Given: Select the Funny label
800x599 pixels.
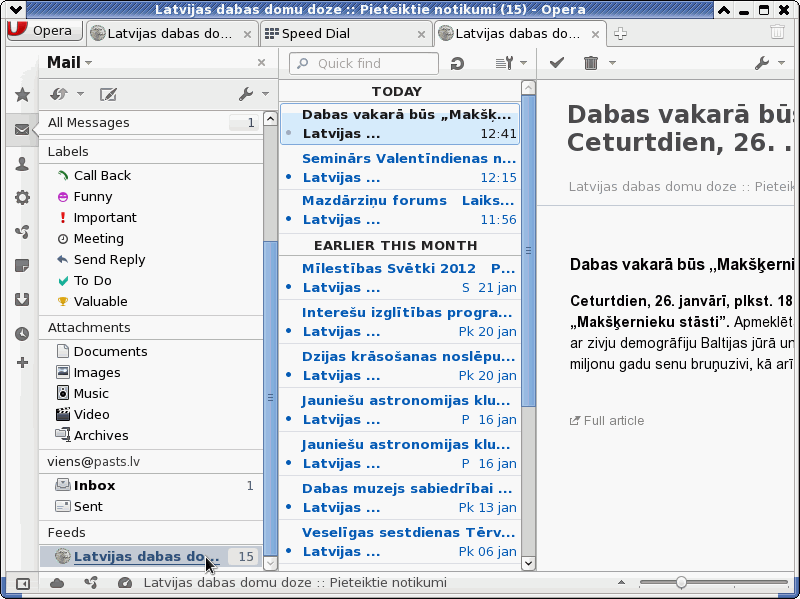Looking at the screenshot, I should (x=151, y=196).
